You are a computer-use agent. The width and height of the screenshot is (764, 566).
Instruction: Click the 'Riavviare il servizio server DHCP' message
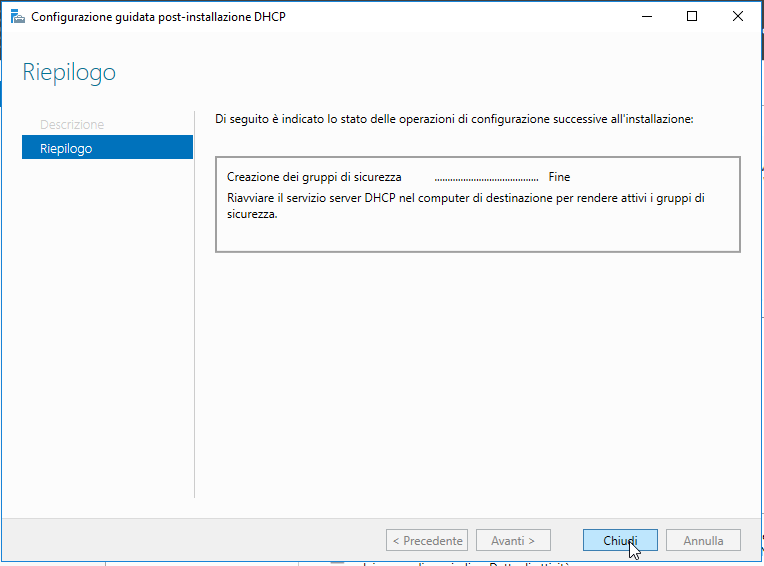click(466, 206)
